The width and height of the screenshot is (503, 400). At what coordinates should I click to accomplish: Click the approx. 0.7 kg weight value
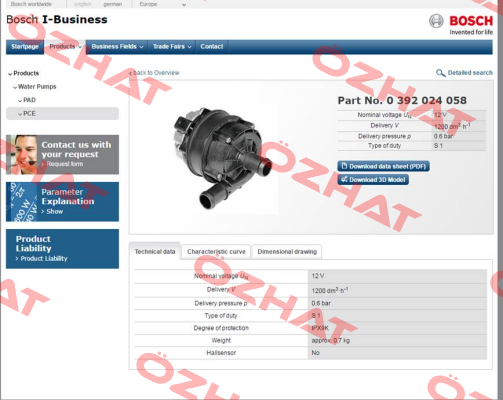[331, 341]
